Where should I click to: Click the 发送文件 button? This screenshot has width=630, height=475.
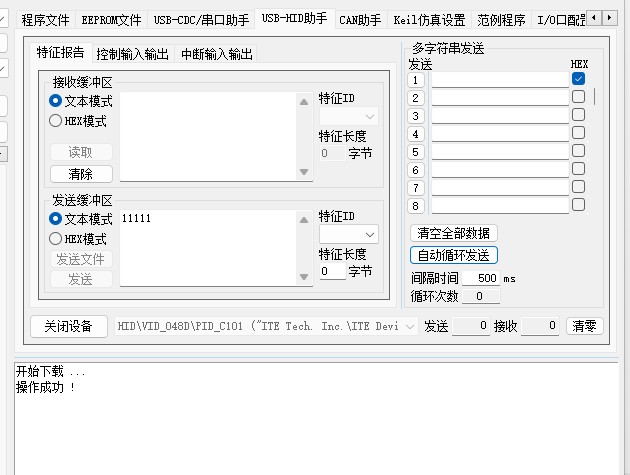(x=81, y=259)
